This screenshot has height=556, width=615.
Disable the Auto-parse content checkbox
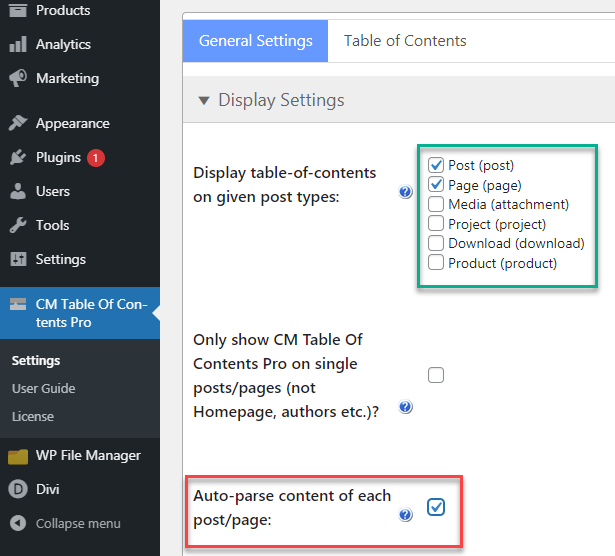click(436, 507)
